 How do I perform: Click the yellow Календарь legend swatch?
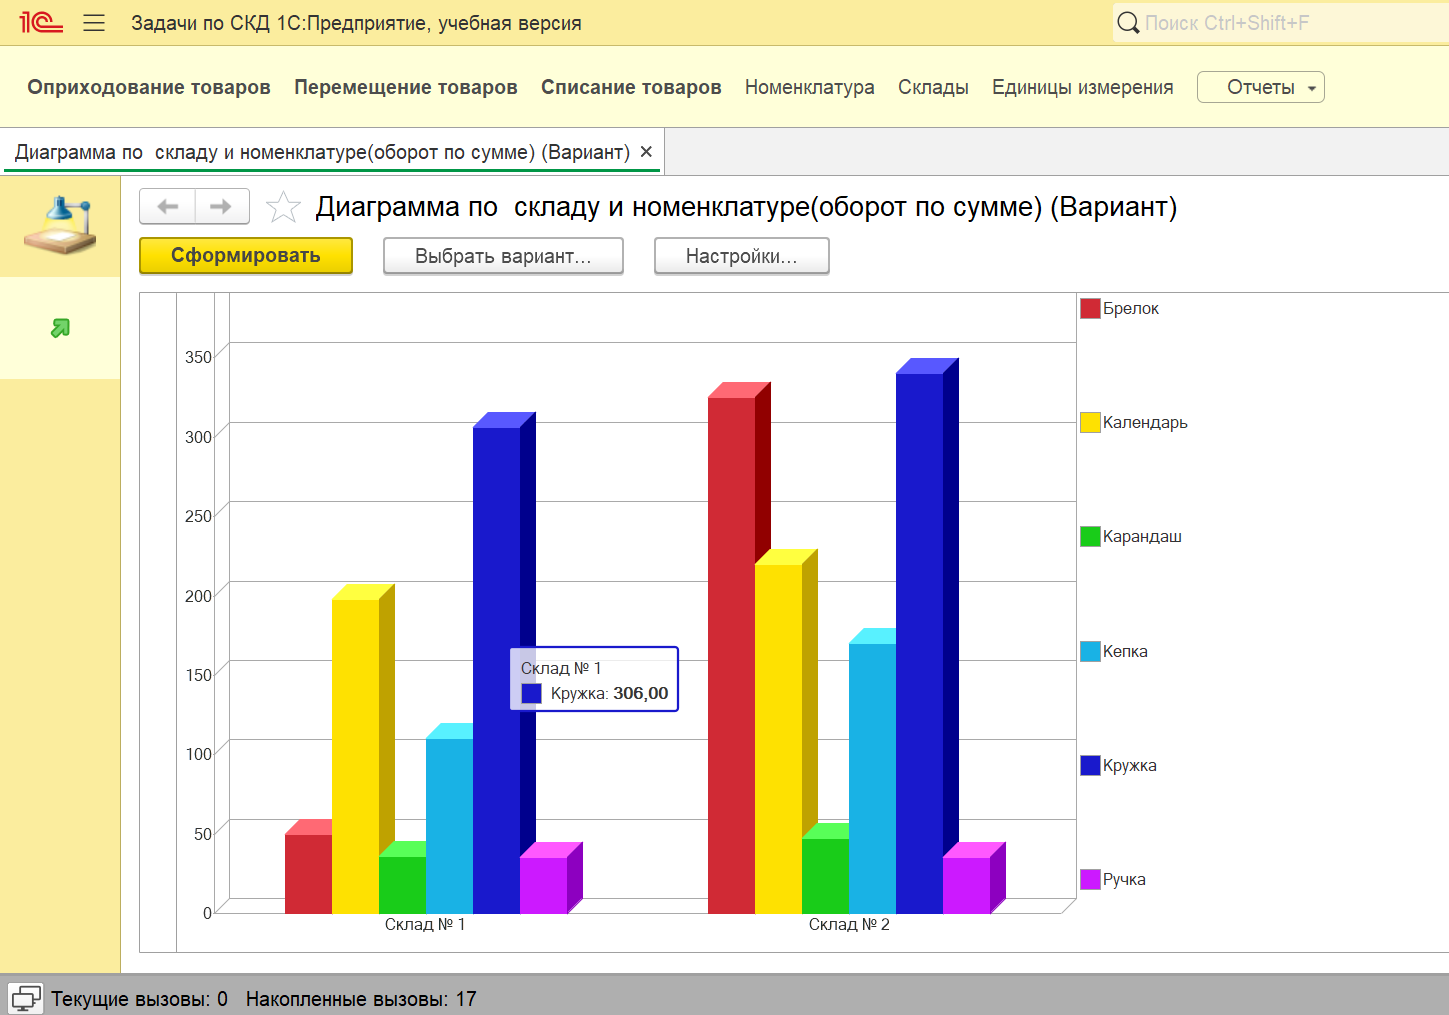tap(1090, 422)
